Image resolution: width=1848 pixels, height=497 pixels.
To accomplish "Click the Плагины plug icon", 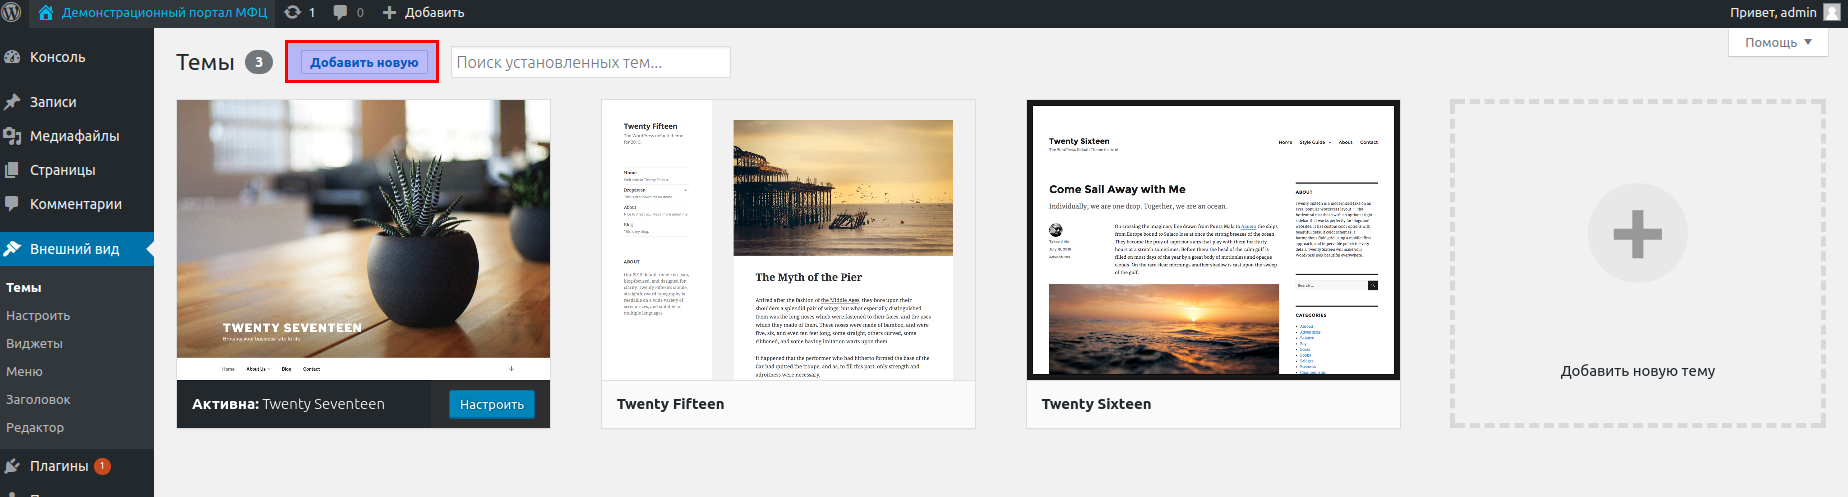I will tap(12, 466).
